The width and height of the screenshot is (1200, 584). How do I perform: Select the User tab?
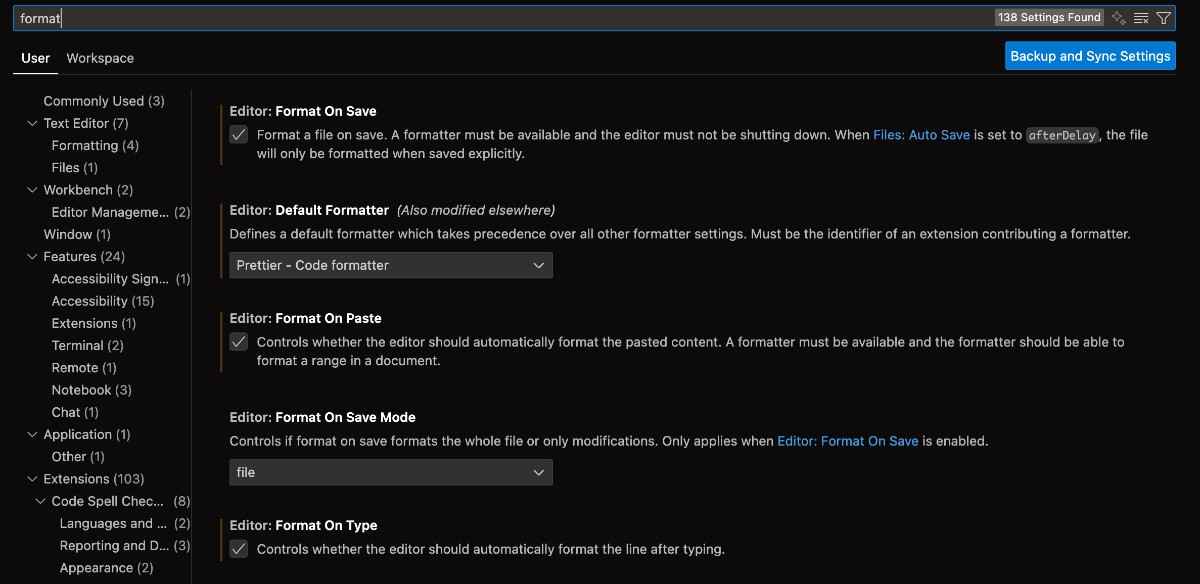pyautogui.click(x=35, y=58)
